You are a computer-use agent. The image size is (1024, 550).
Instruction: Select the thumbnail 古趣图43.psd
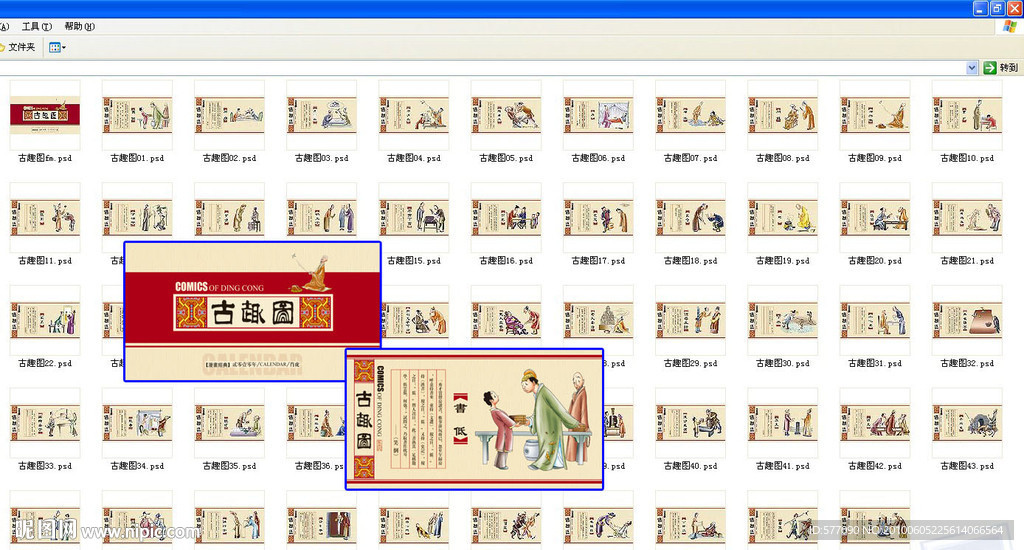point(967,423)
